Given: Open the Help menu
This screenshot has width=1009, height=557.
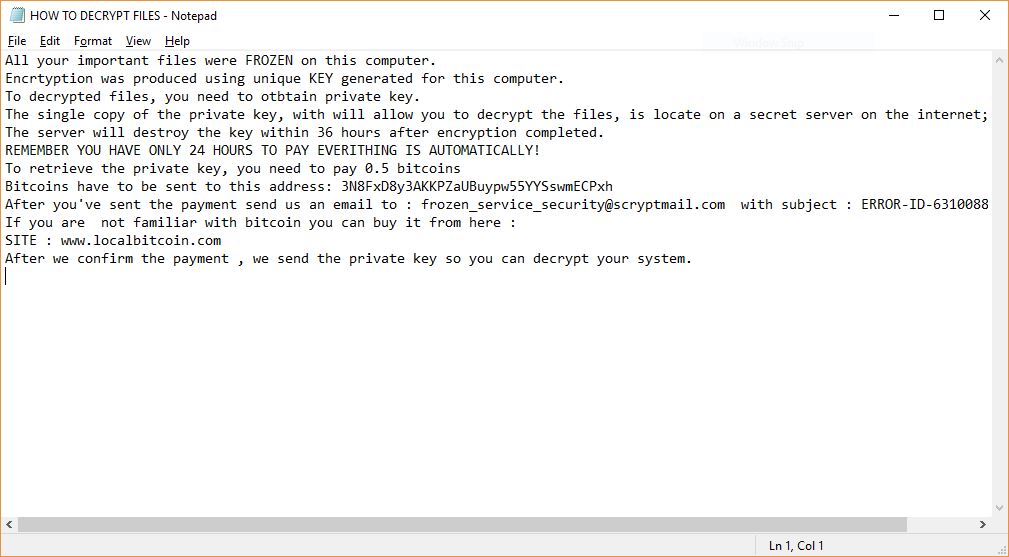Looking at the screenshot, I should (x=177, y=41).
